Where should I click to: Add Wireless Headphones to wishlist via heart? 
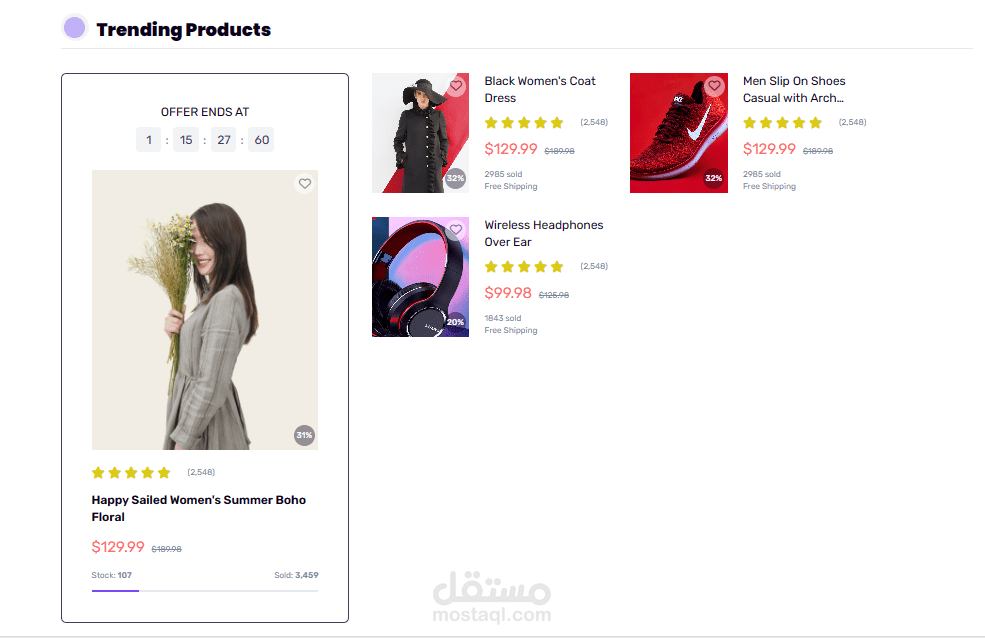pos(456,231)
